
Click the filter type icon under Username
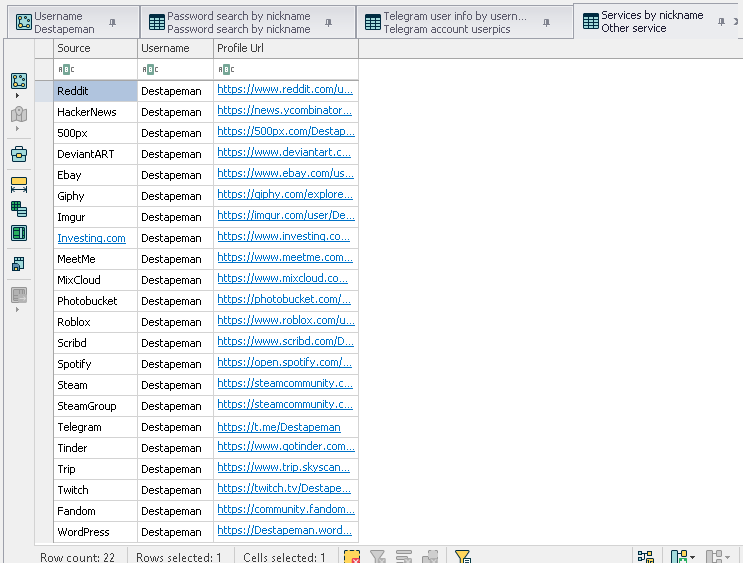150,70
